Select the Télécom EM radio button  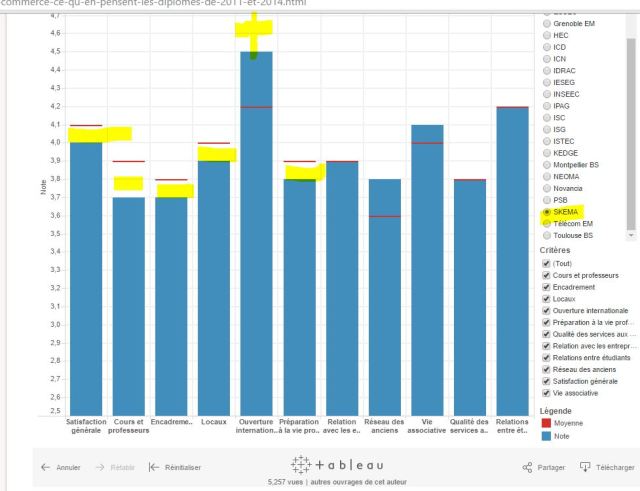547,224
